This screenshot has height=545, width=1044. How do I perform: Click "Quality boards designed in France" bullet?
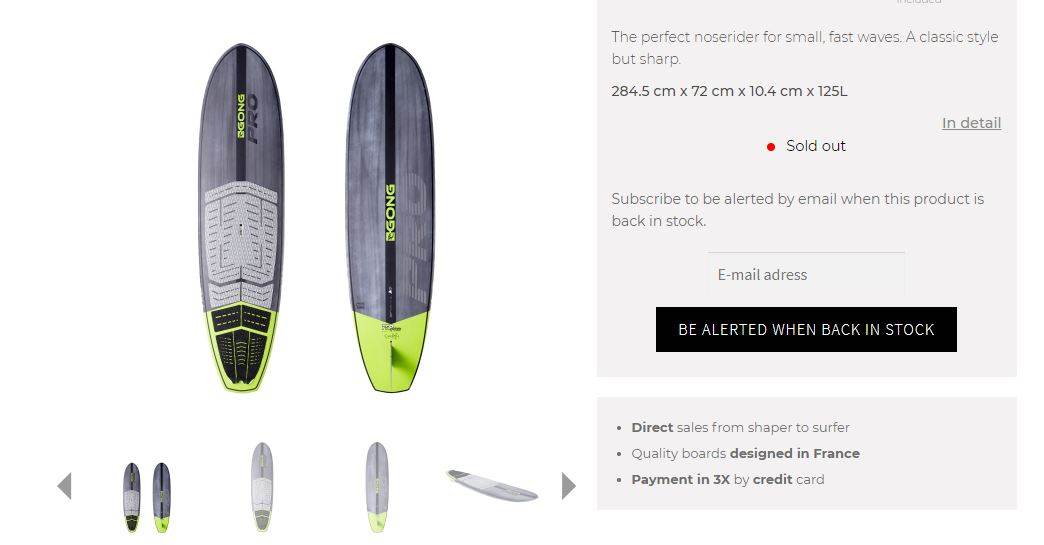coord(745,453)
